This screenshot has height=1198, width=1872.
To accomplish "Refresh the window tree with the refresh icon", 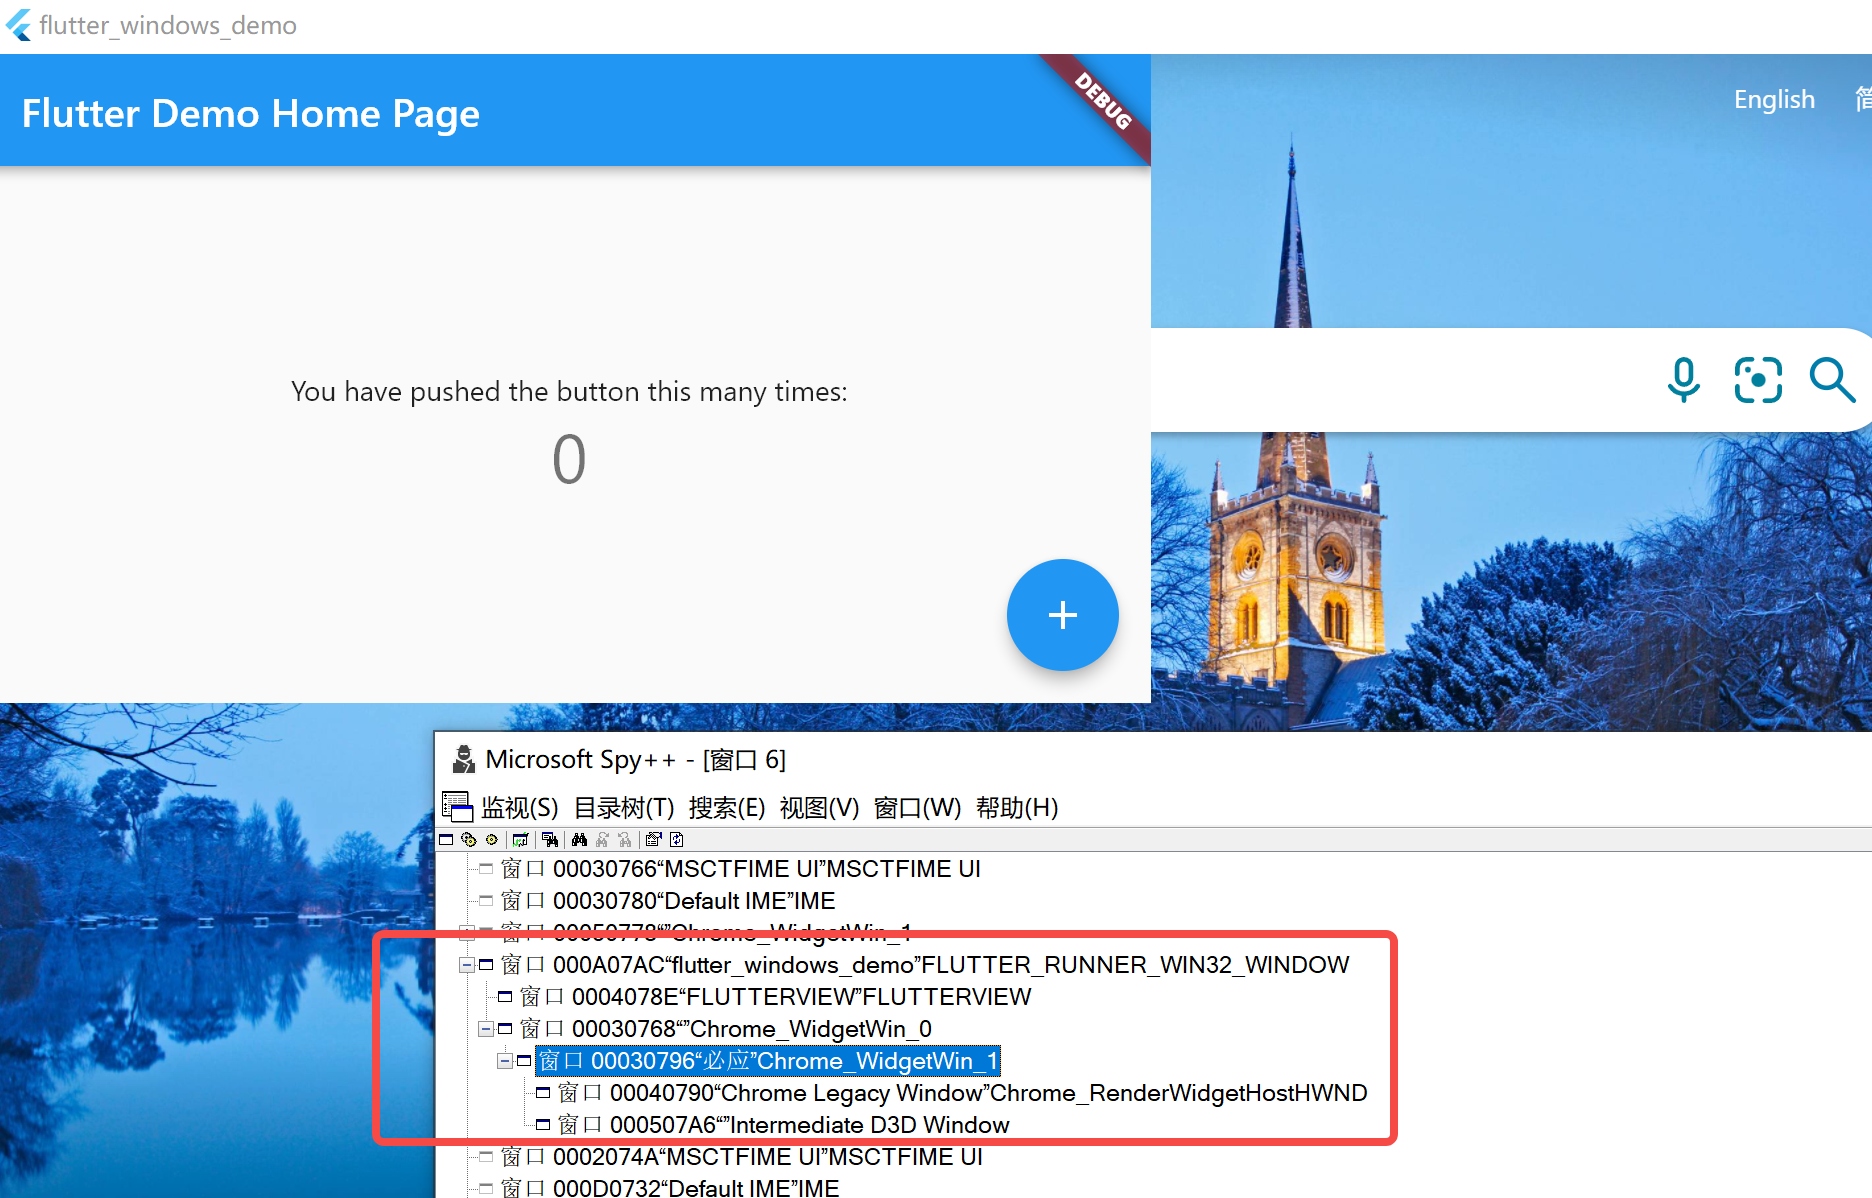I will click(x=677, y=840).
